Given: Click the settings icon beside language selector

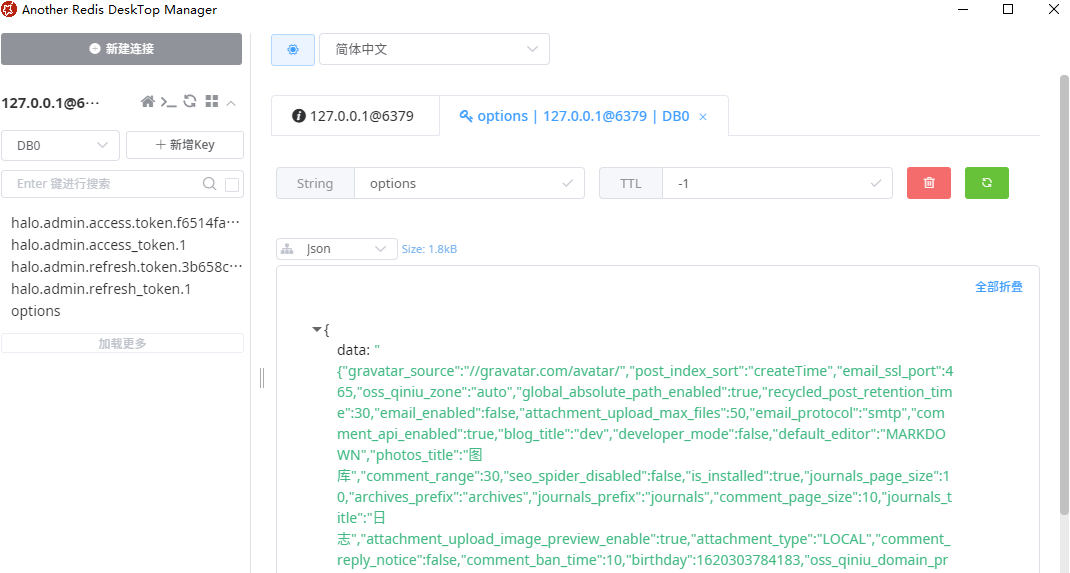Looking at the screenshot, I should pos(293,49).
